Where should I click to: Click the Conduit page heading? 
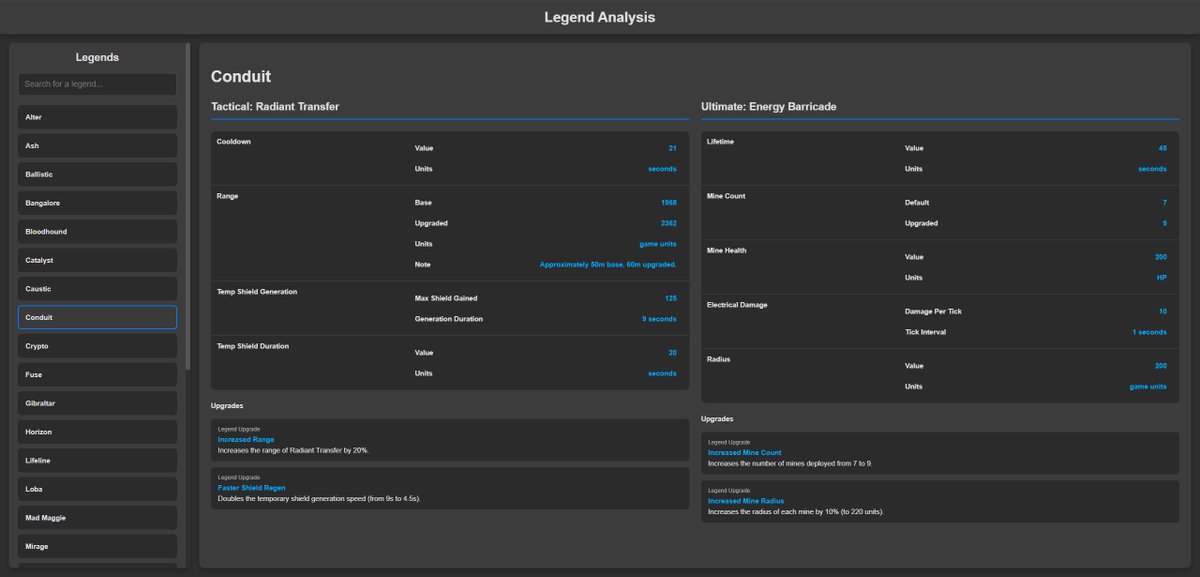coord(241,77)
